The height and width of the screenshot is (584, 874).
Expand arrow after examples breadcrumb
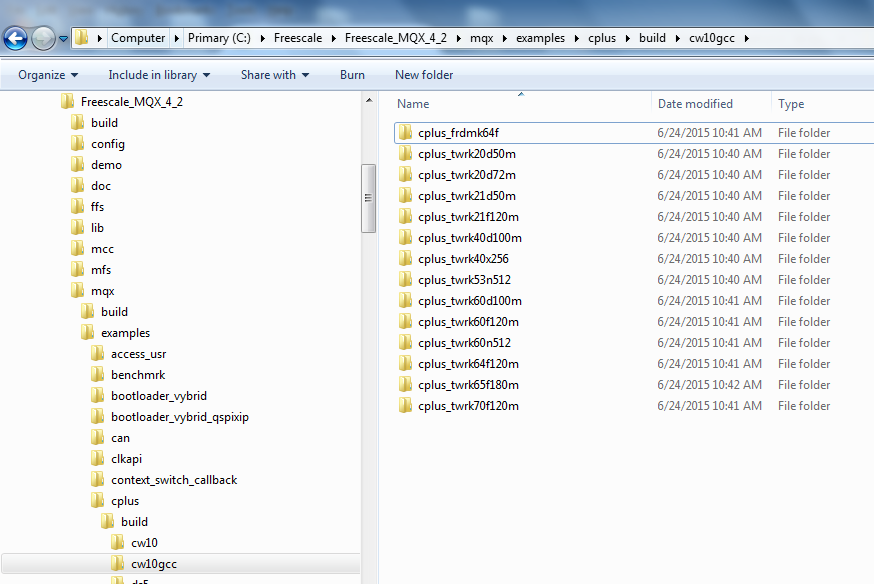click(x=576, y=38)
